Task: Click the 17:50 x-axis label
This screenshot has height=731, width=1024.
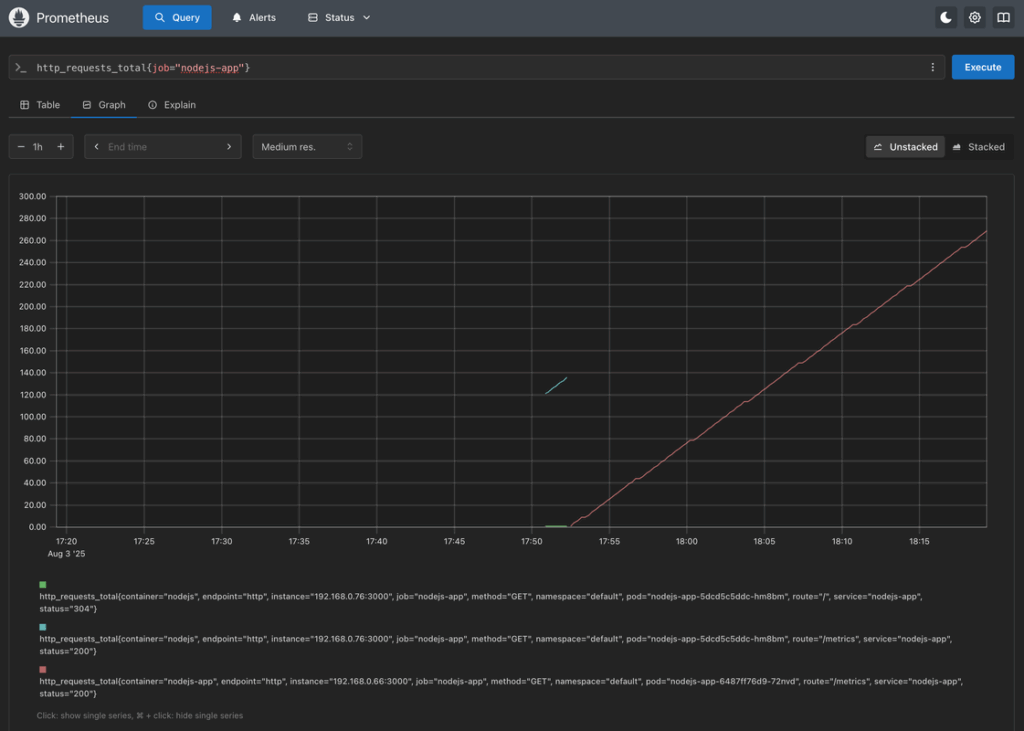Action: click(532, 541)
